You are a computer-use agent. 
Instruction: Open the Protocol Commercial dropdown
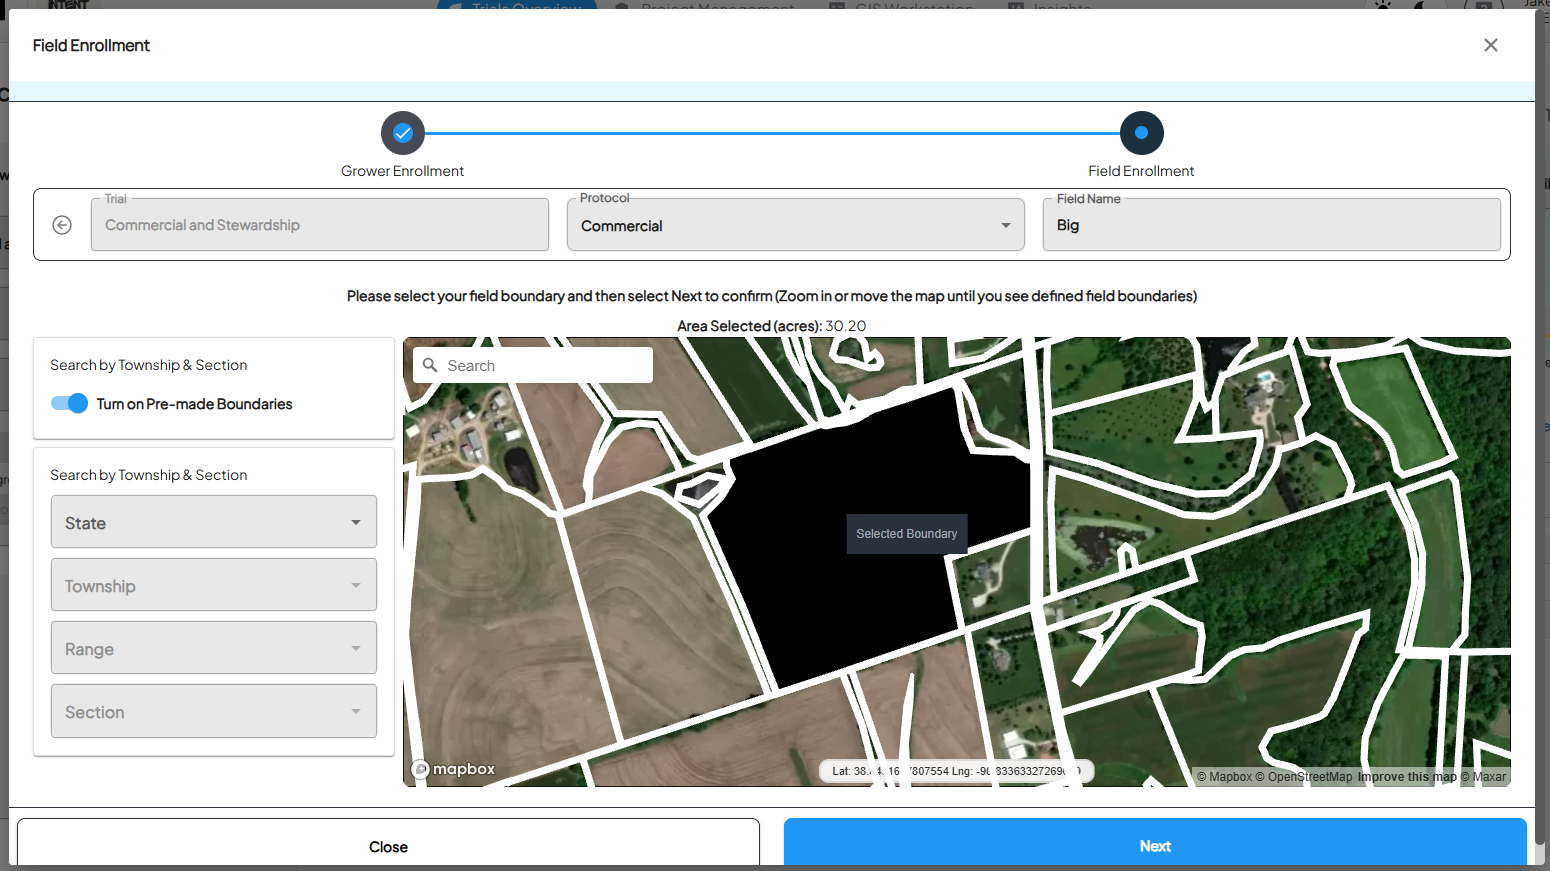pos(796,225)
